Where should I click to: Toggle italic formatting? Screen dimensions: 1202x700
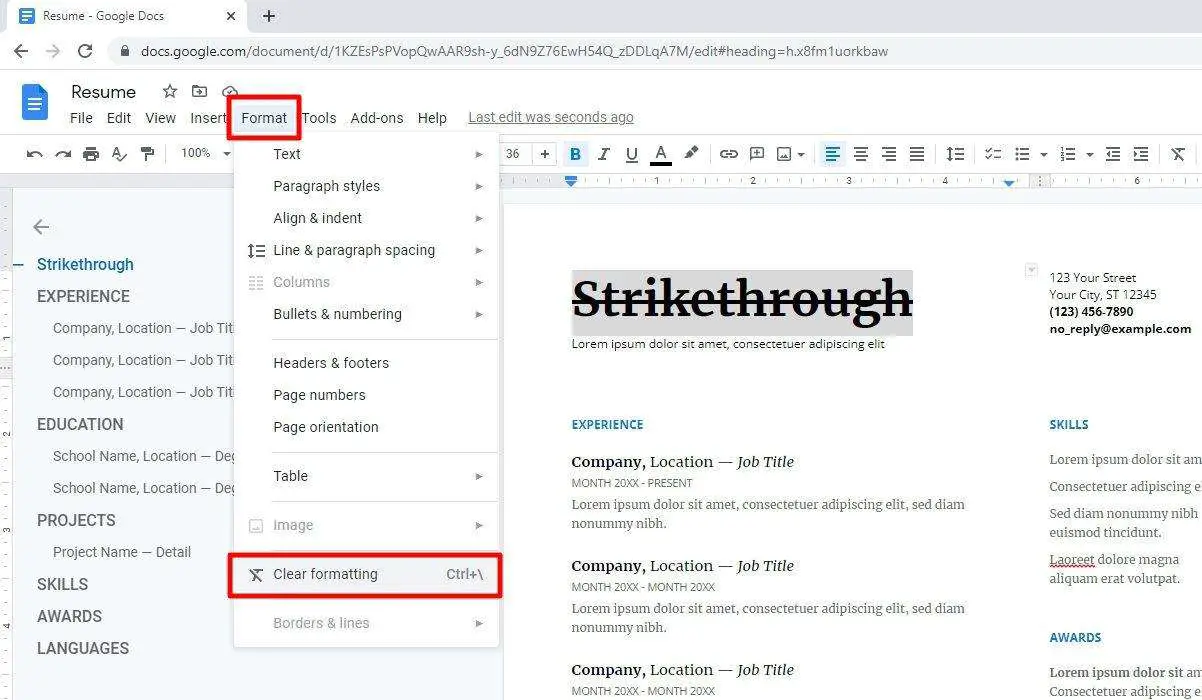pos(603,154)
